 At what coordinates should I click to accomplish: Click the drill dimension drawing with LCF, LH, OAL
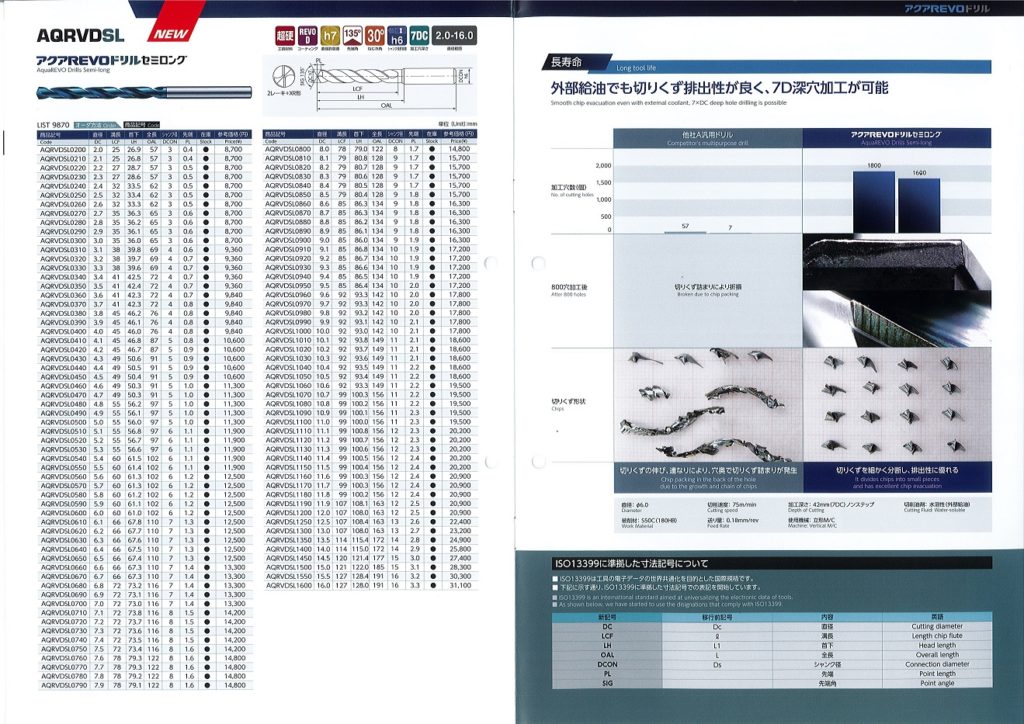pyautogui.click(x=385, y=84)
